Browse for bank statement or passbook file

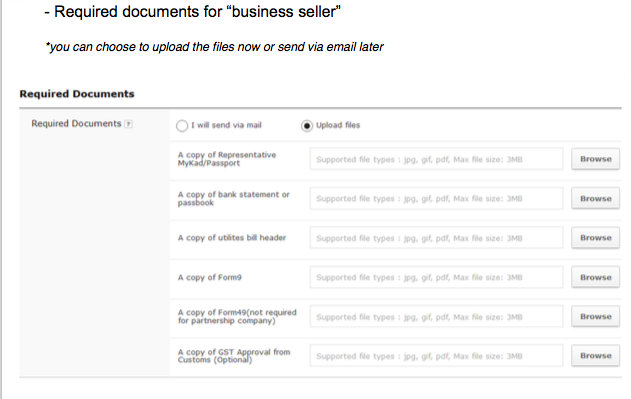point(595,198)
